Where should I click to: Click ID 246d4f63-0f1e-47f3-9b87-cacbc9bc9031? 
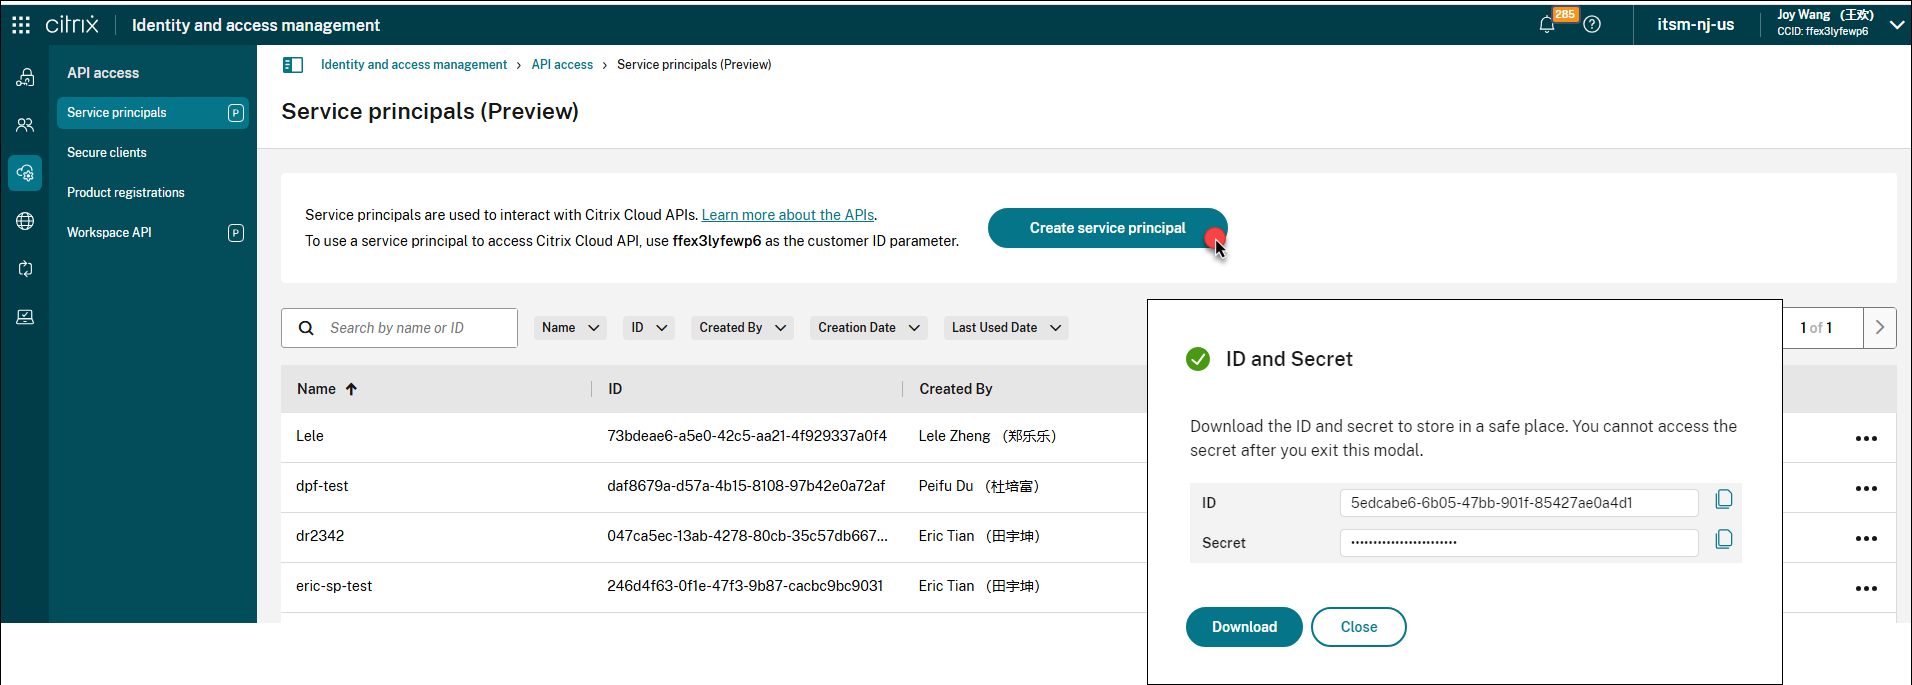[x=745, y=586]
